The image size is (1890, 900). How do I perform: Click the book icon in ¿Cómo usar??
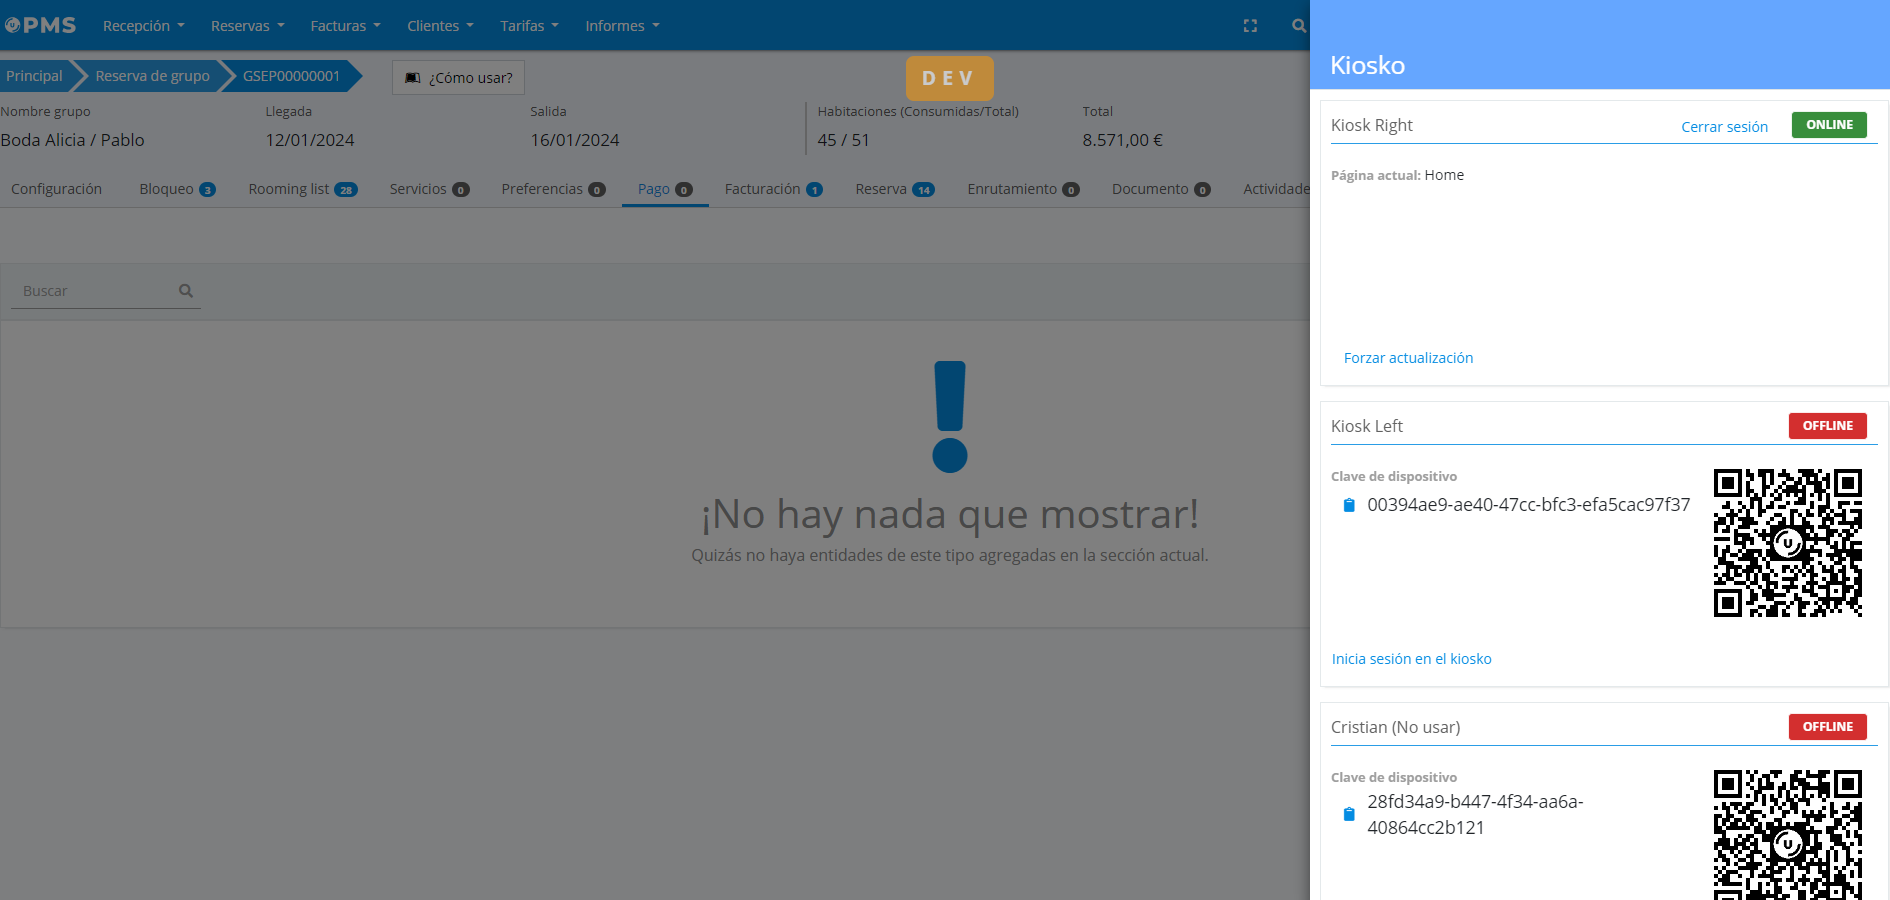point(413,78)
